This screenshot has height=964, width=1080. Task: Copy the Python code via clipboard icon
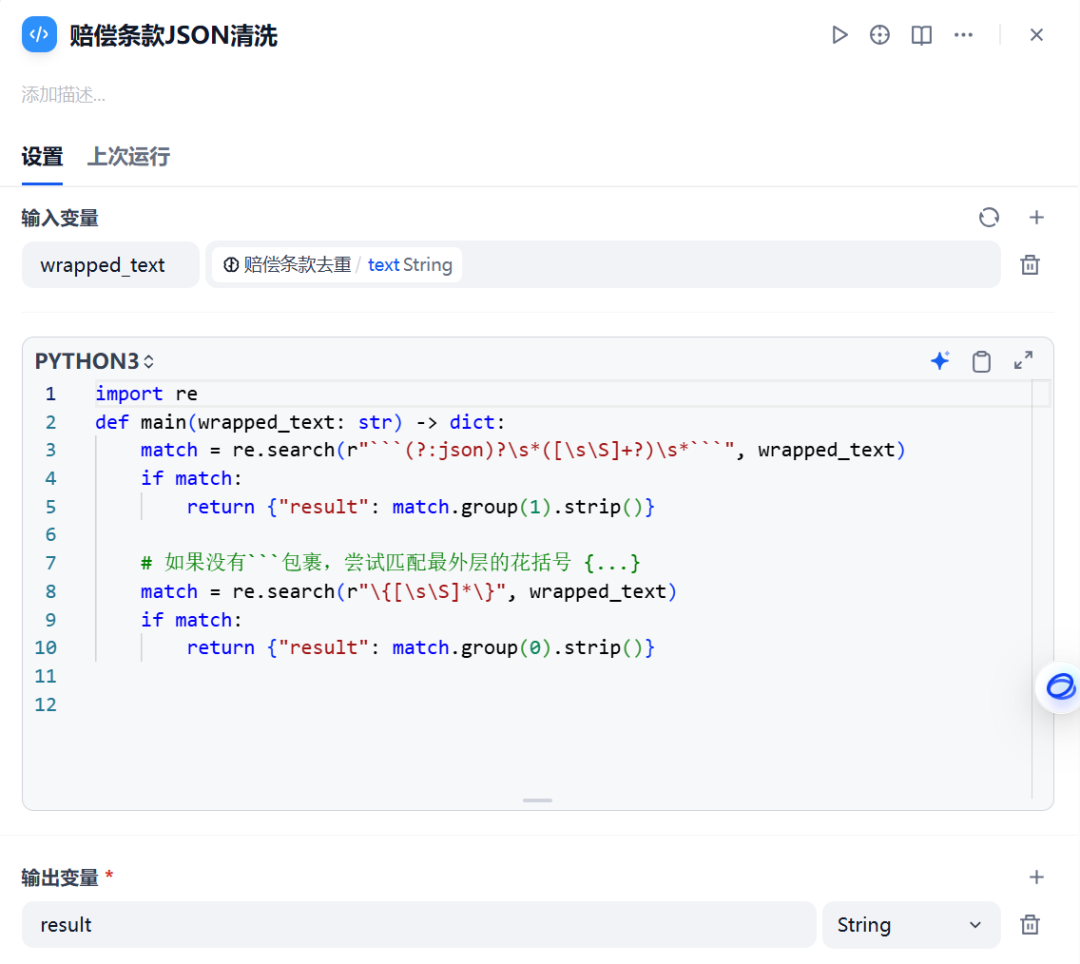tap(981, 361)
